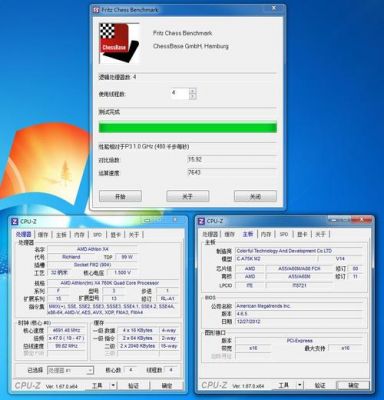
Task: Click the 关于 button in Fritz Benchmark
Action: (x=188, y=196)
